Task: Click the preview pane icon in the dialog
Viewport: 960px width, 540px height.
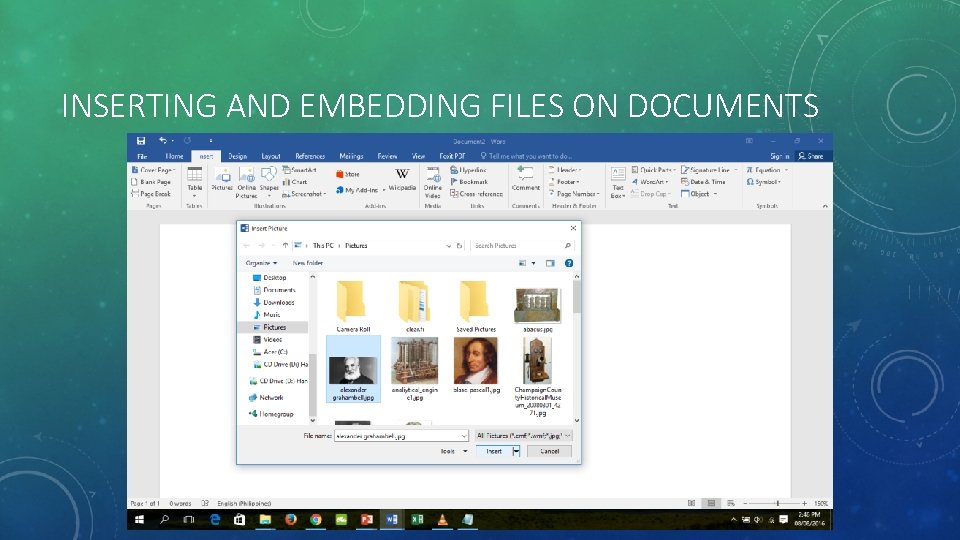Action: pyautogui.click(x=550, y=263)
